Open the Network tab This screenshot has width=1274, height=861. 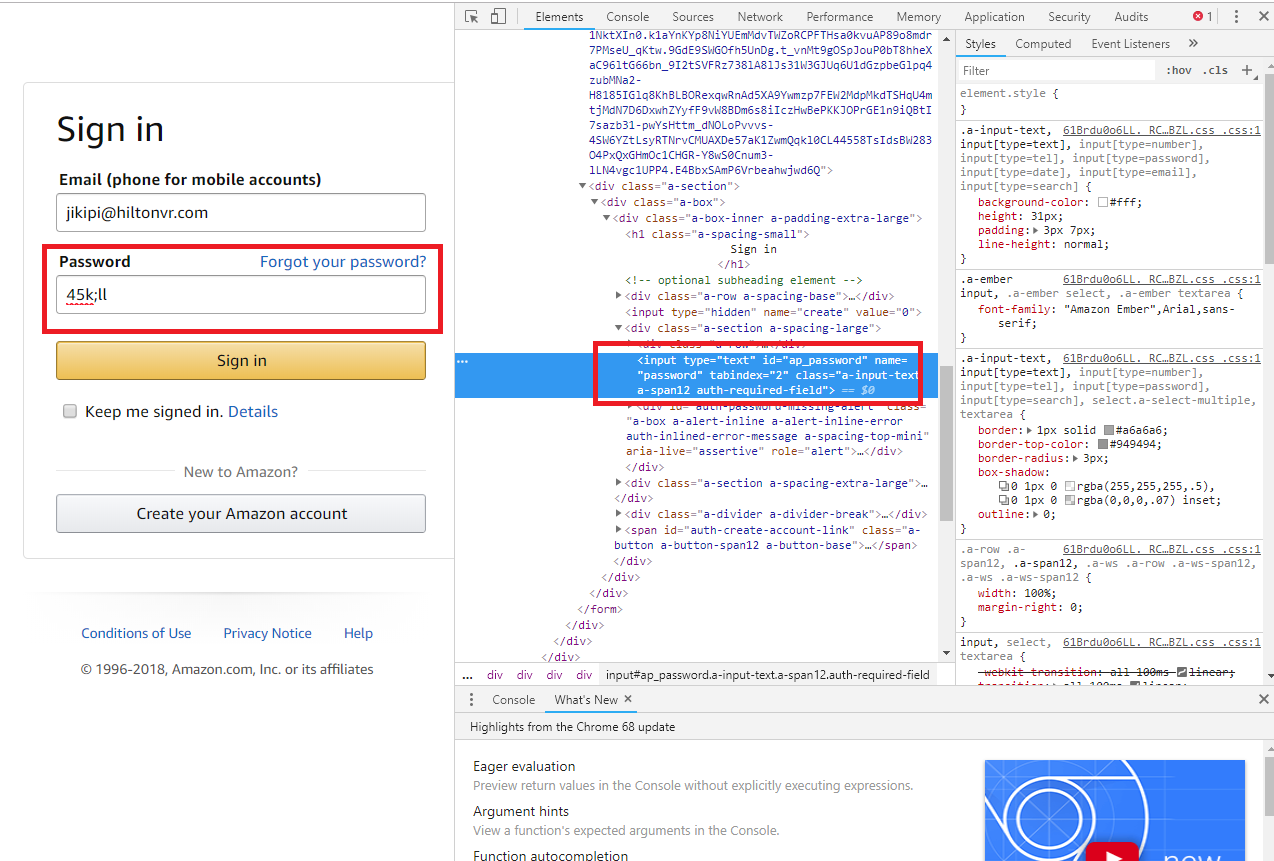(760, 16)
